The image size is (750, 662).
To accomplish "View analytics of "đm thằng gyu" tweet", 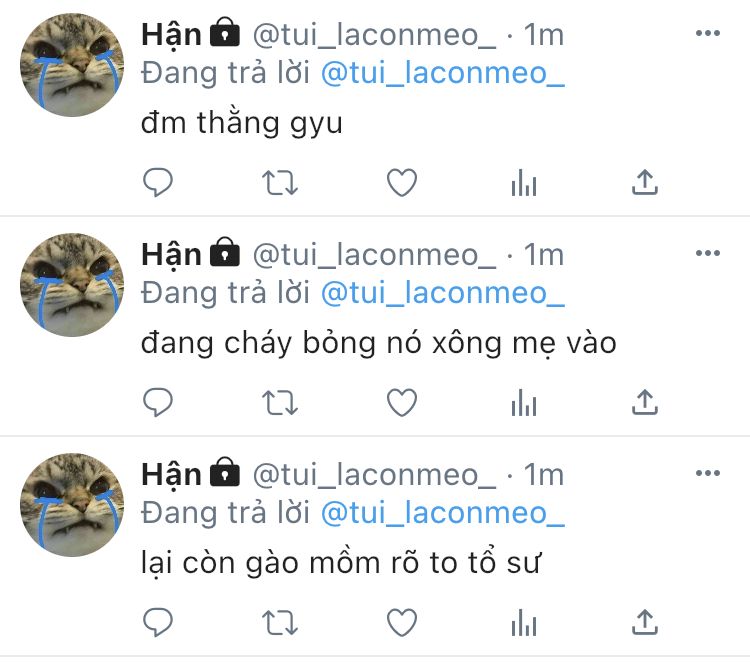I will tap(524, 183).
